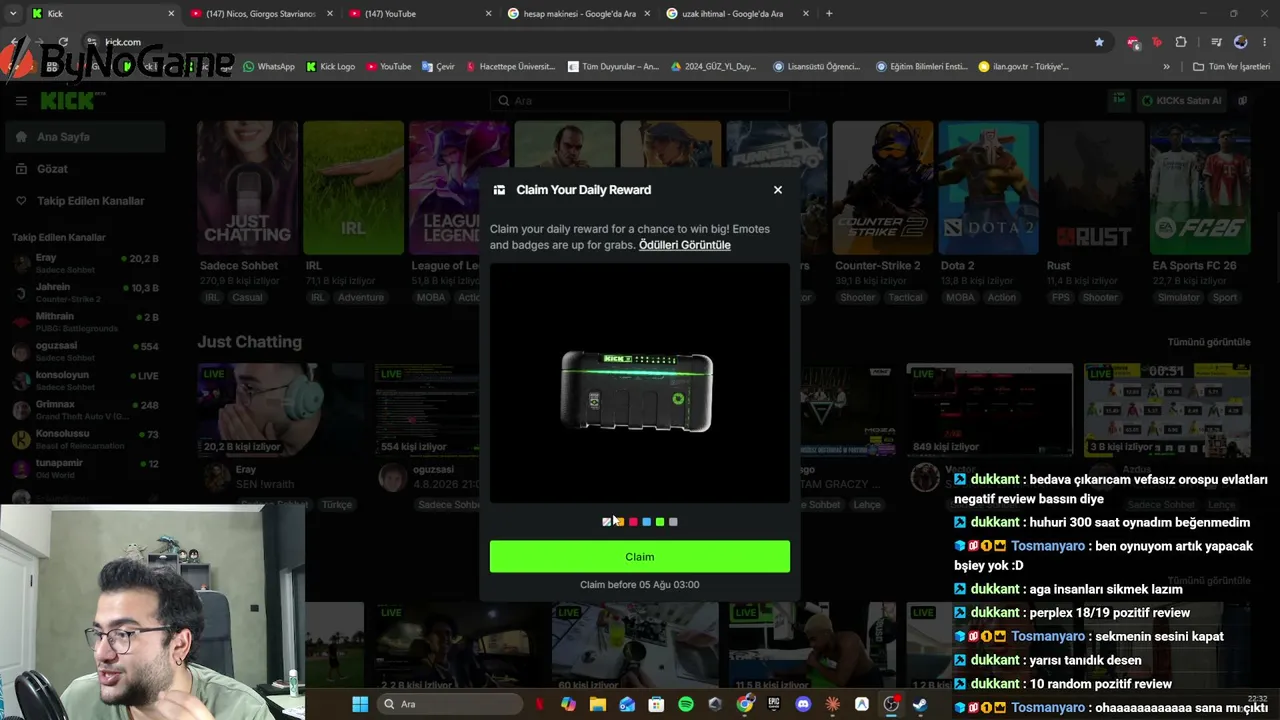
Task: Open the Windows Start menu
Action: pos(360,704)
